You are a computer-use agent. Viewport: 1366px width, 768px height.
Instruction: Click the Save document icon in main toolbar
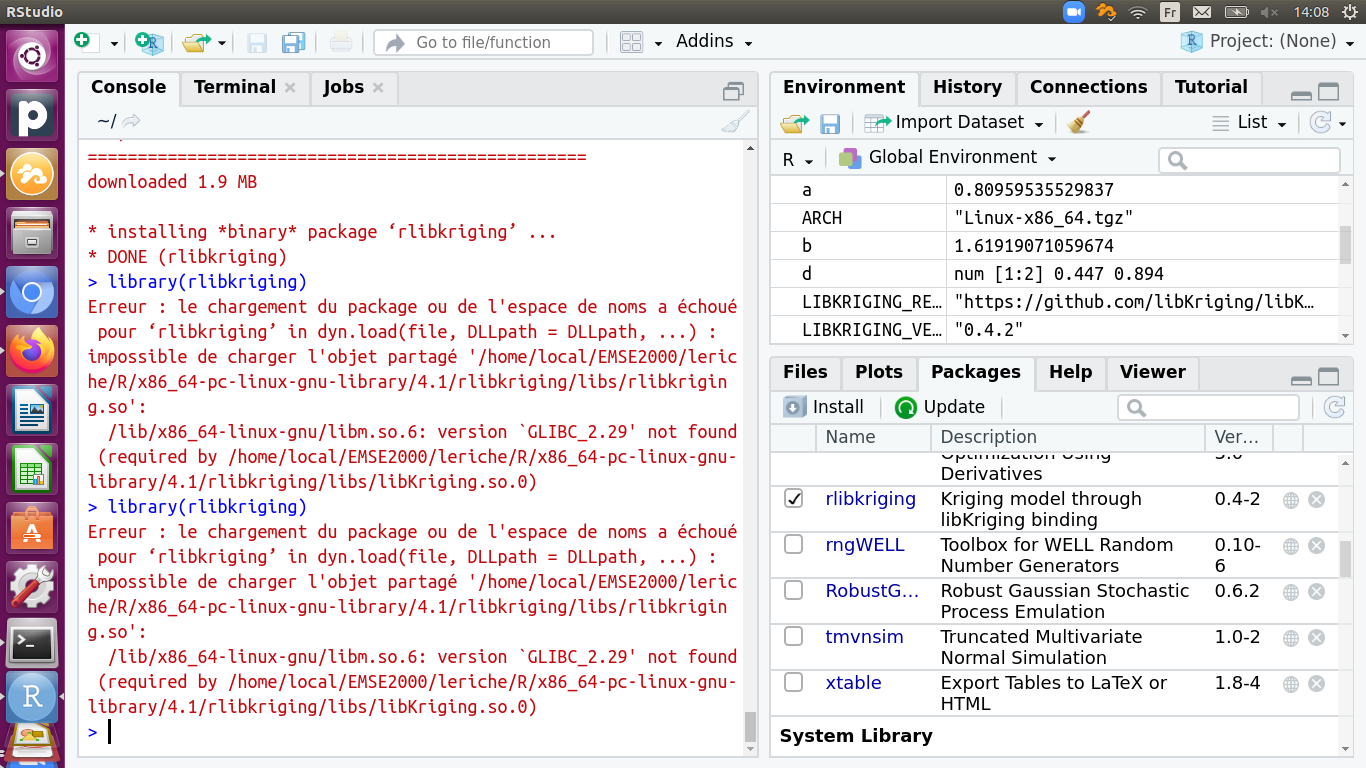tap(257, 42)
